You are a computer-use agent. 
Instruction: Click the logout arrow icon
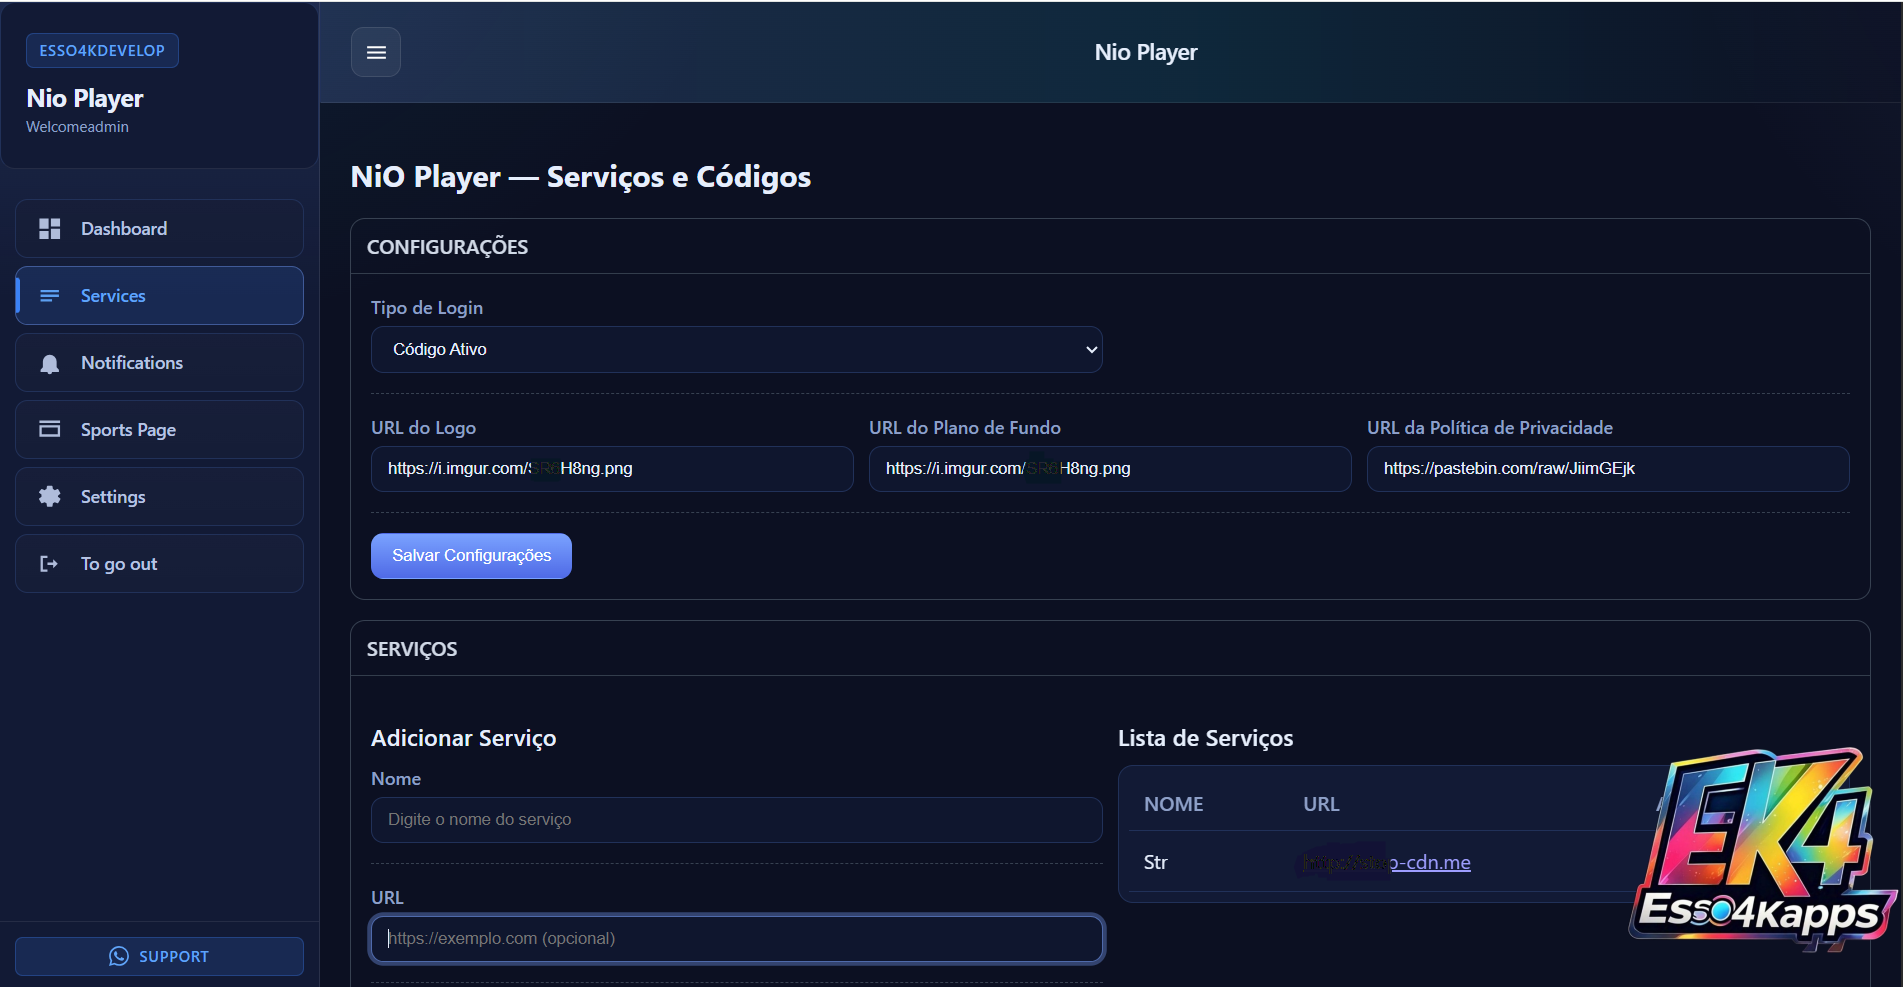pyautogui.click(x=49, y=564)
